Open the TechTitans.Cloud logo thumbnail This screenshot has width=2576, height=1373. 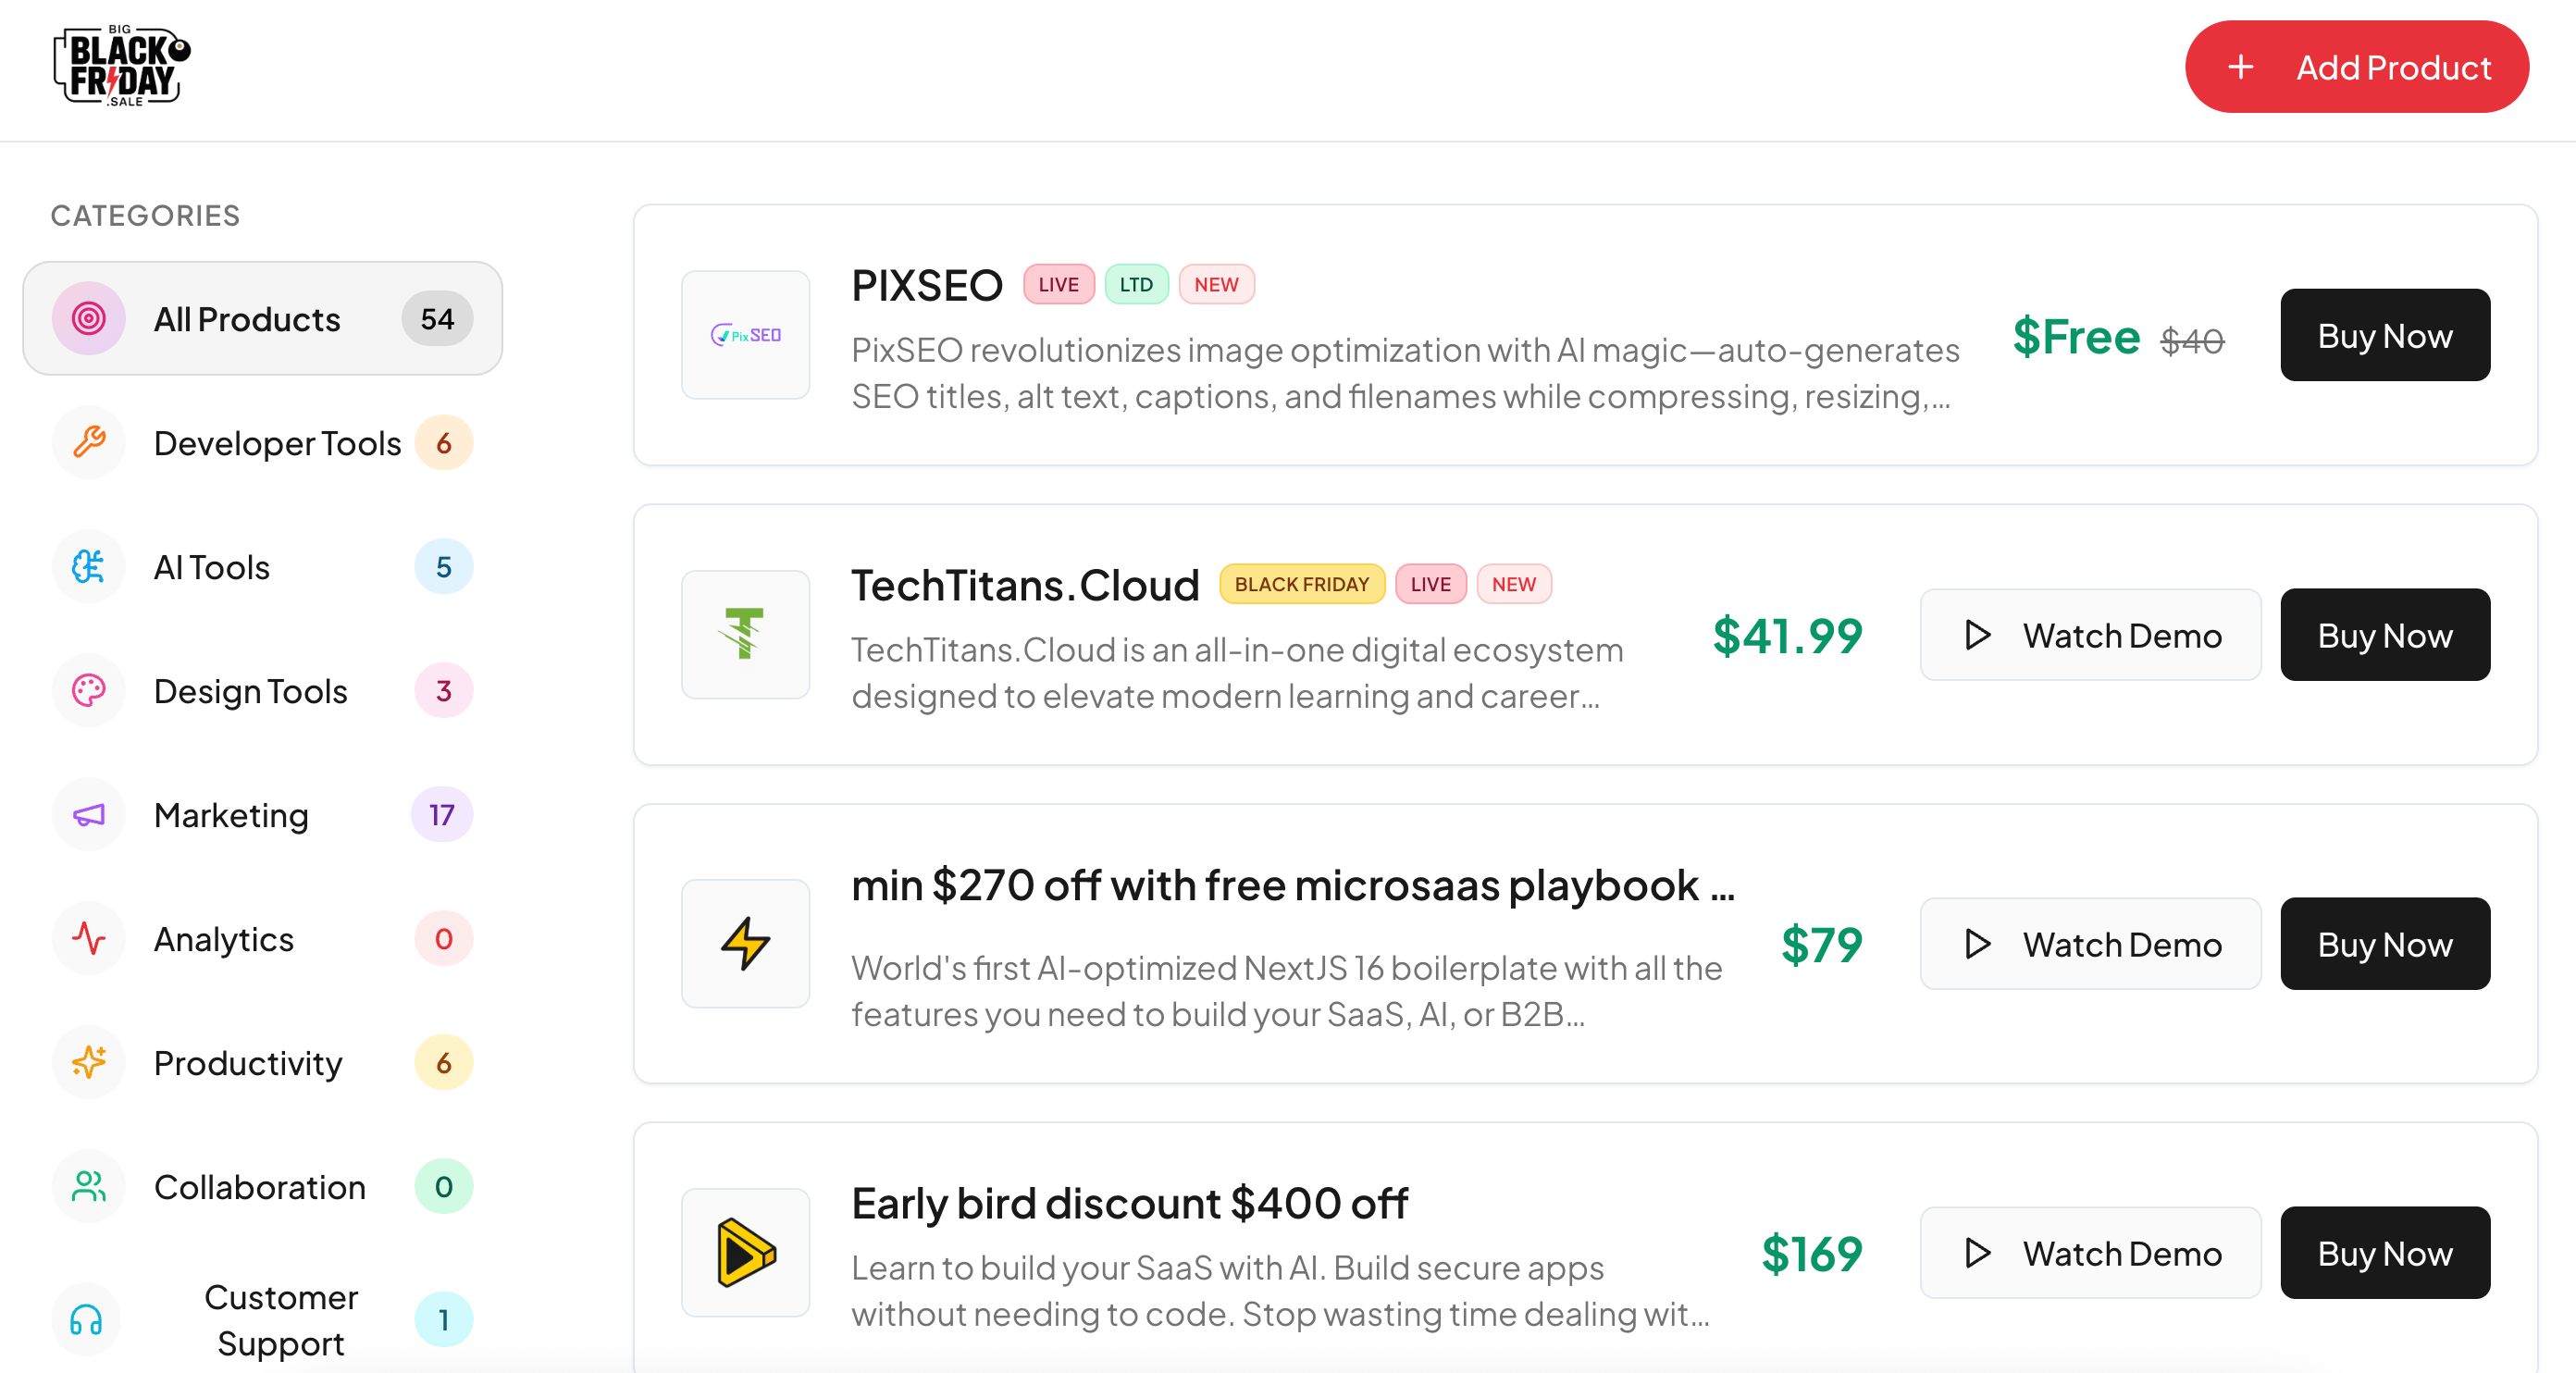(745, 635)
